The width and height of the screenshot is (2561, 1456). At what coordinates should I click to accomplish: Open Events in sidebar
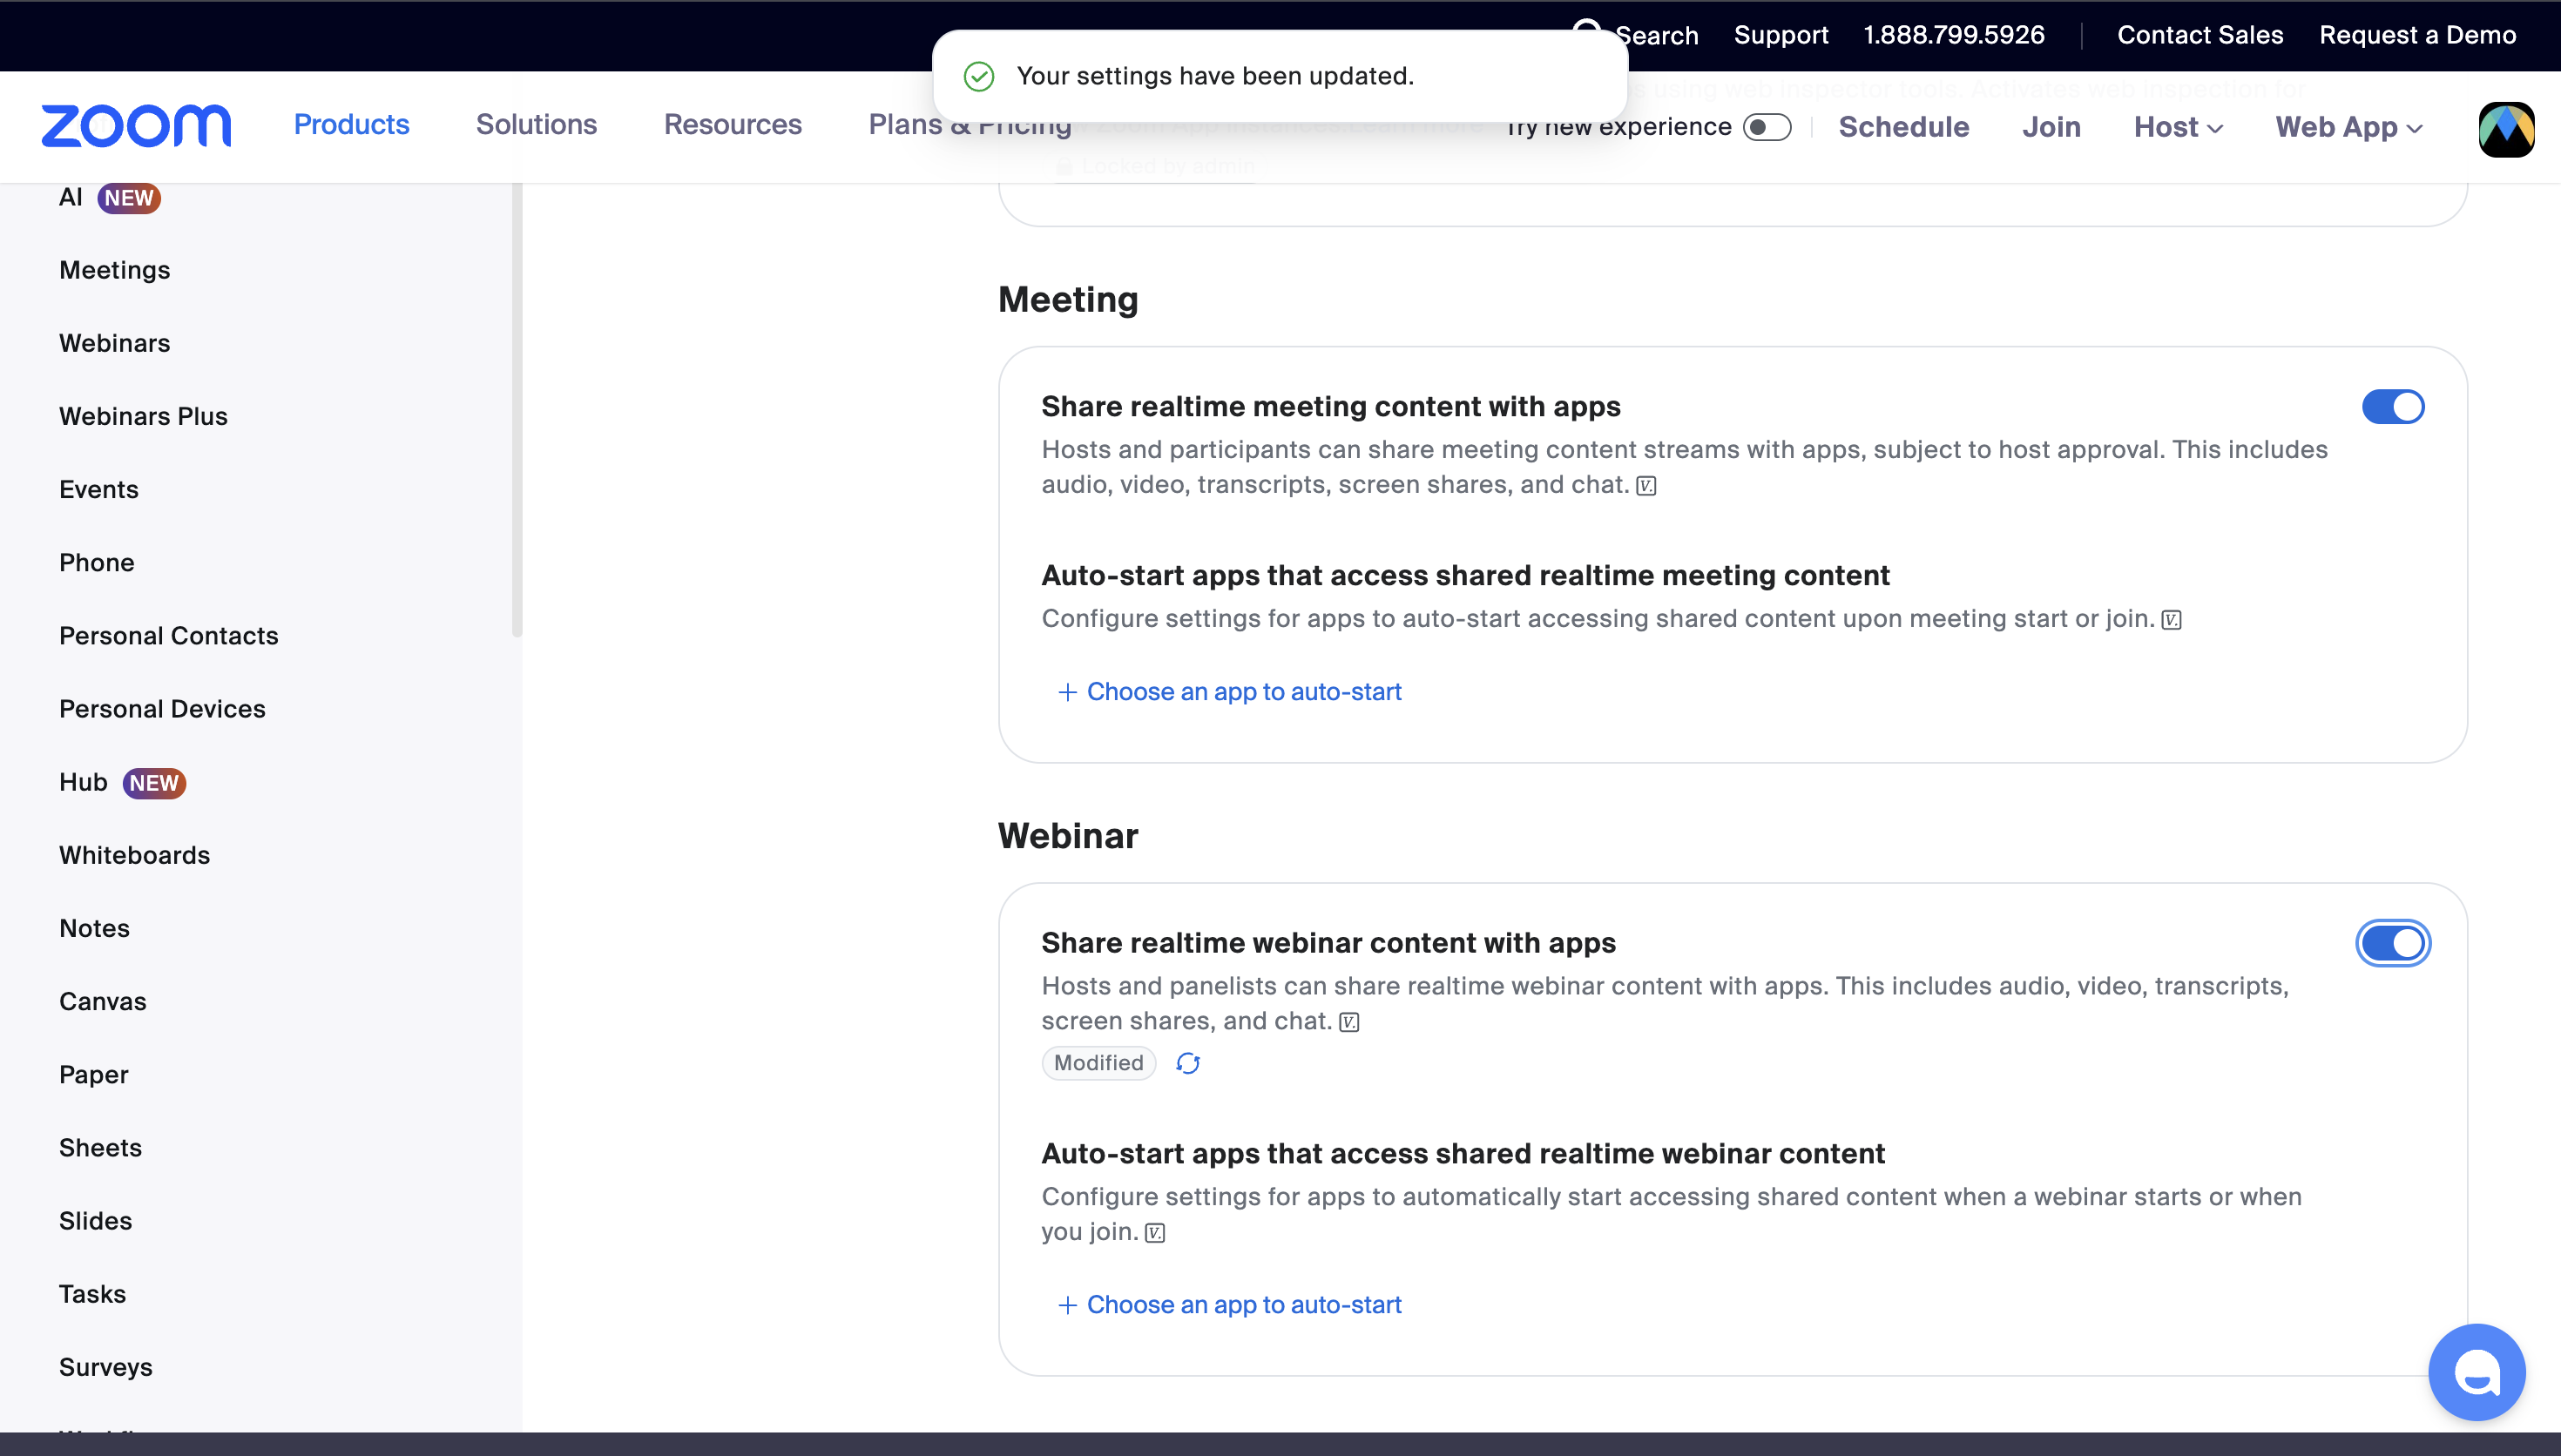coord(99,489)
